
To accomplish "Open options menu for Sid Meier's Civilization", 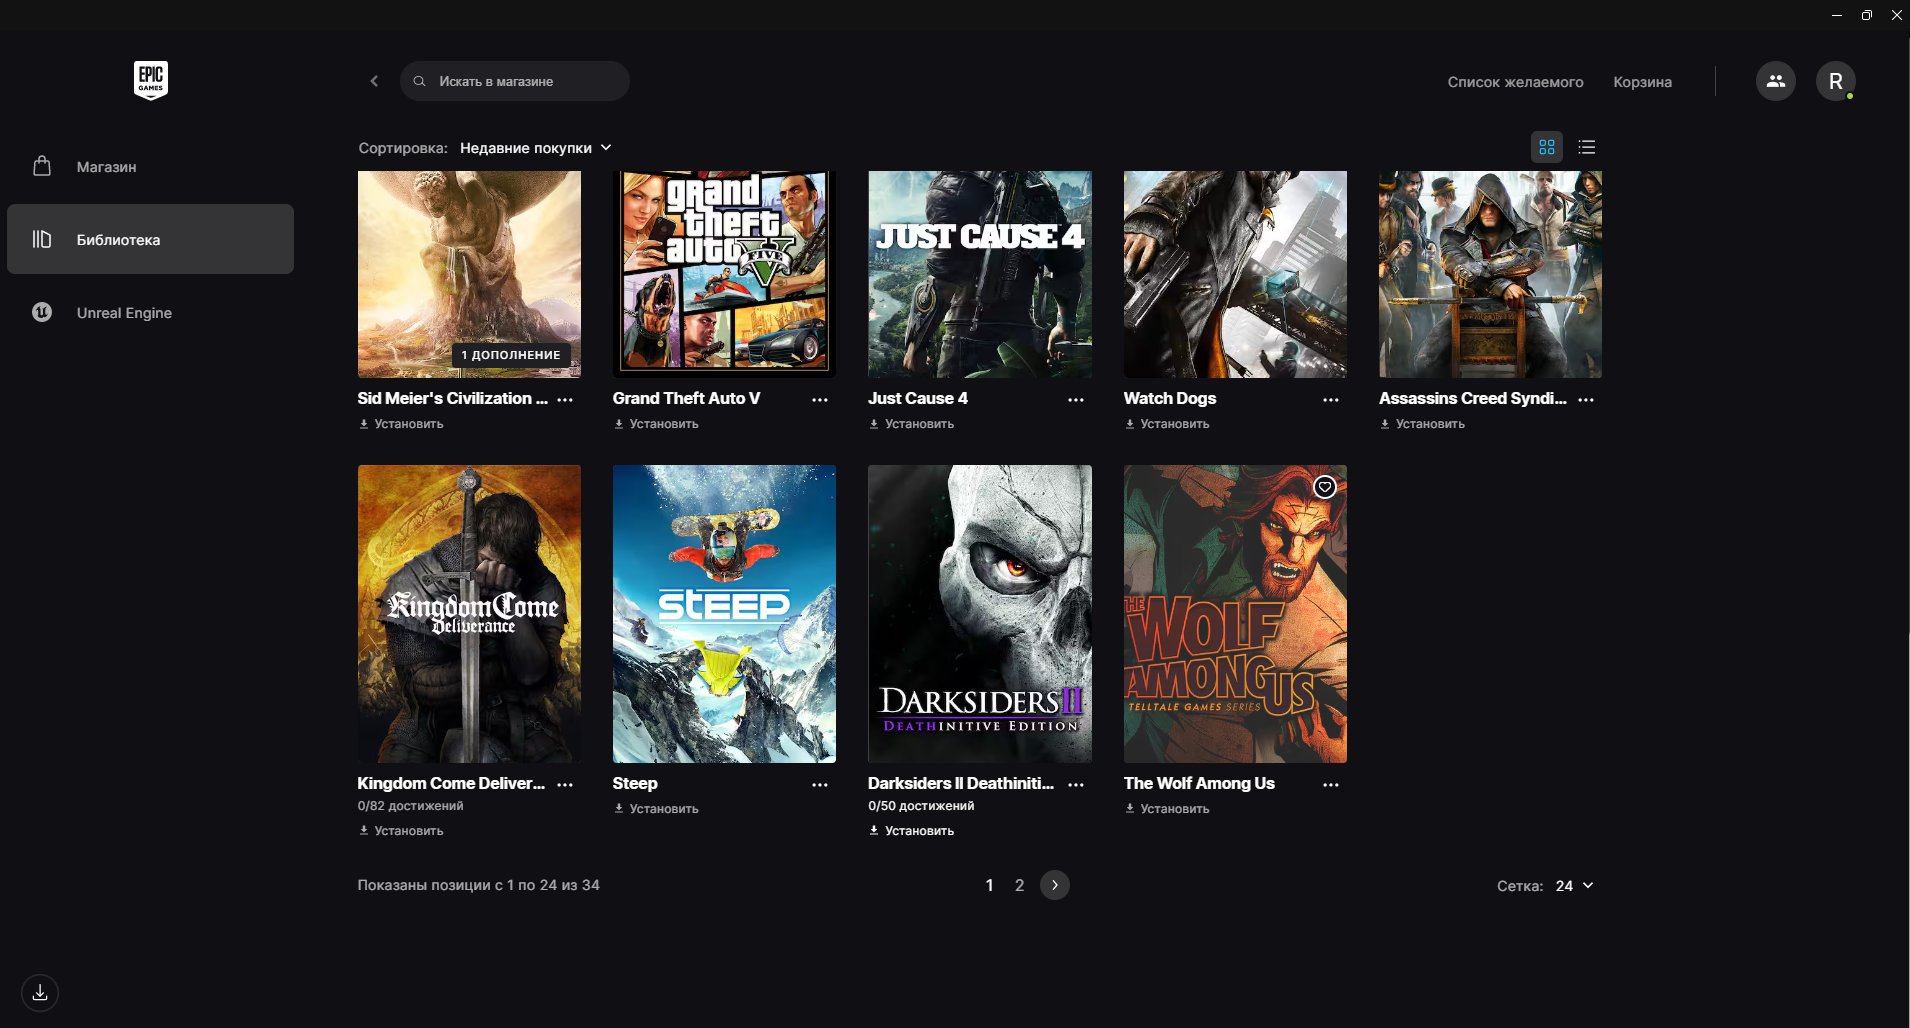I will (565, 399).
